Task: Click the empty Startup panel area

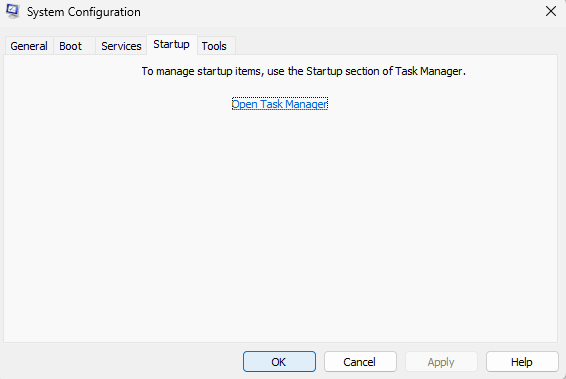Action: pyautogui.click(x=280, y=224)
